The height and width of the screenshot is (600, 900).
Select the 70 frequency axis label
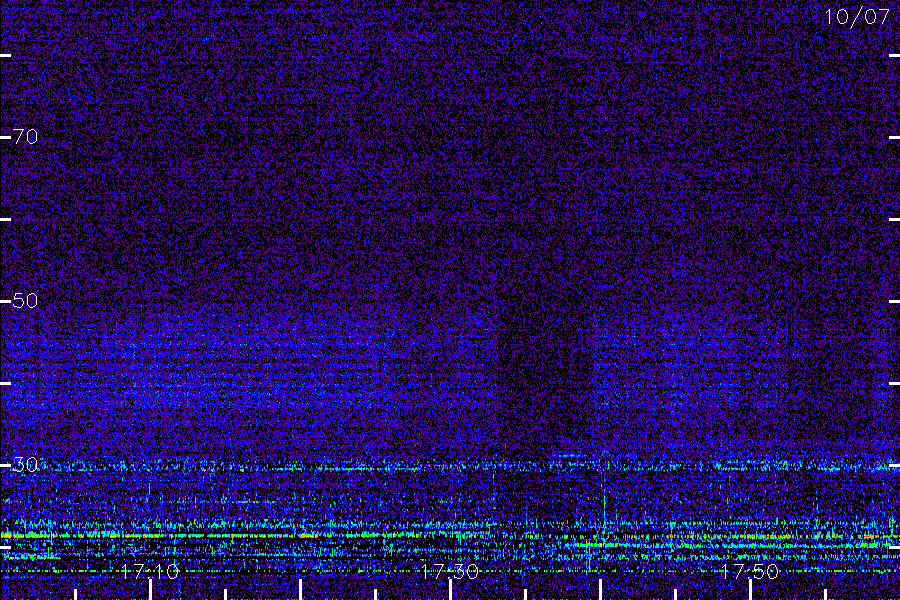pyautogui.click(x=25, y=137)
